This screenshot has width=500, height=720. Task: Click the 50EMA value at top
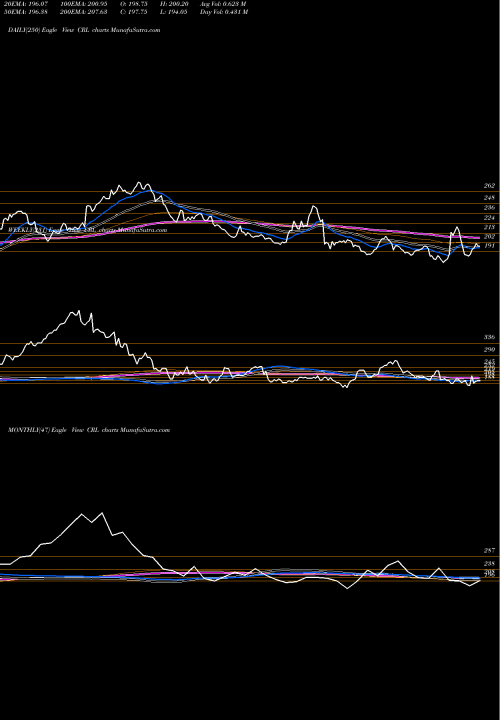pos(24,12)
